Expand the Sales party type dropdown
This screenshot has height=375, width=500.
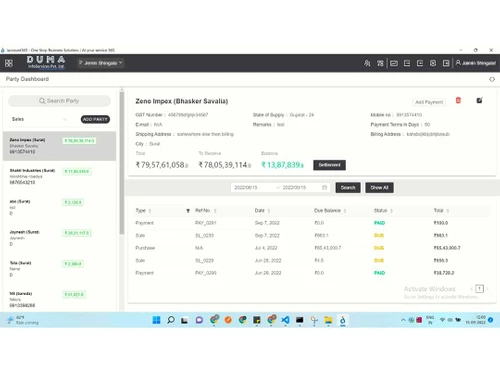pyautogui.click(x=39, y=119)
